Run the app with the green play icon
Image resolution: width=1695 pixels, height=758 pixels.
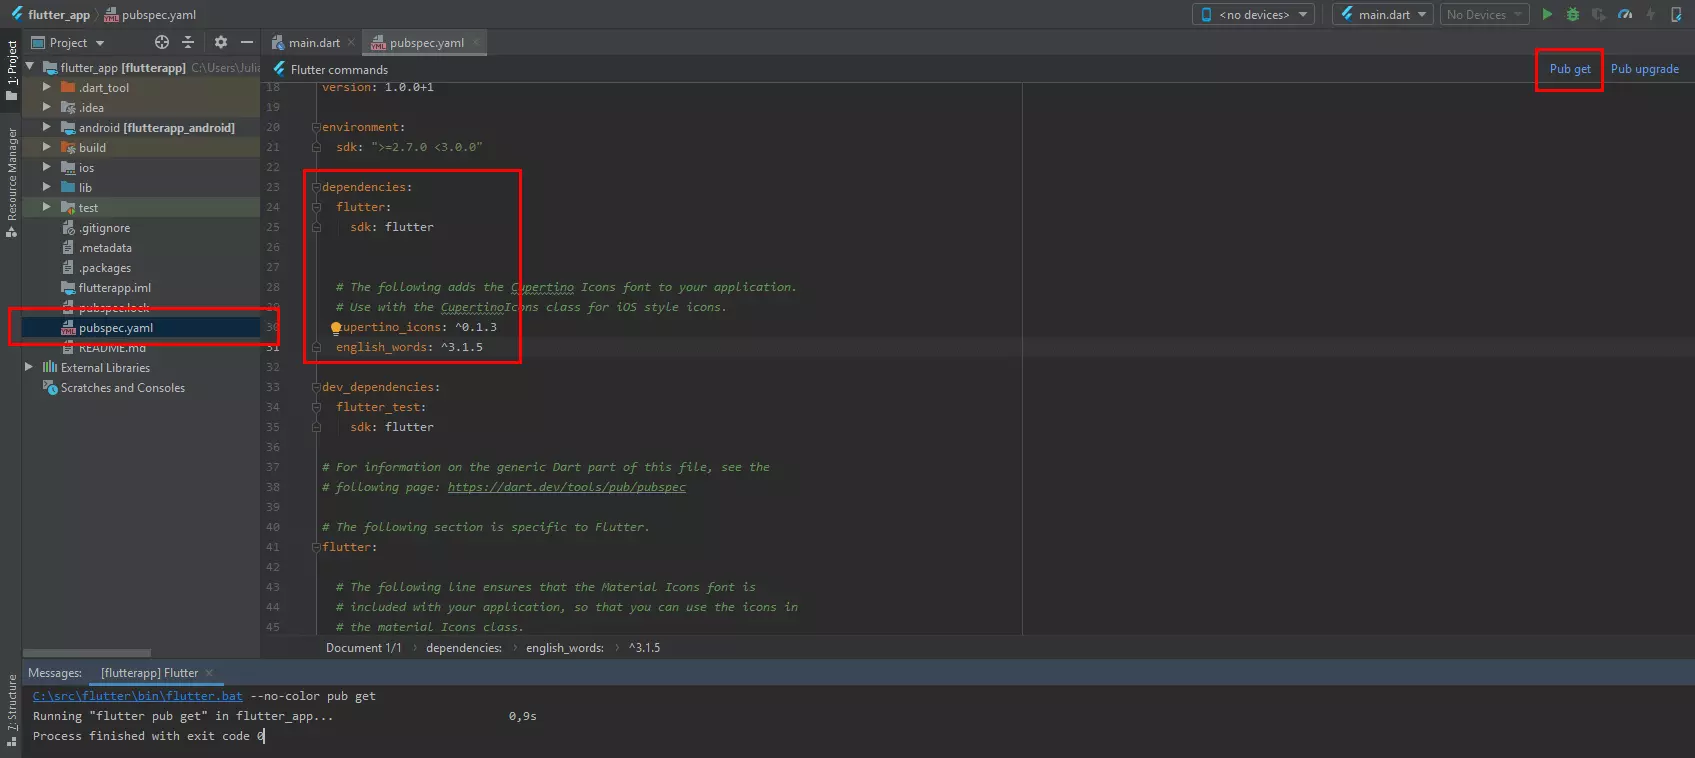[x=1547, y=14]
